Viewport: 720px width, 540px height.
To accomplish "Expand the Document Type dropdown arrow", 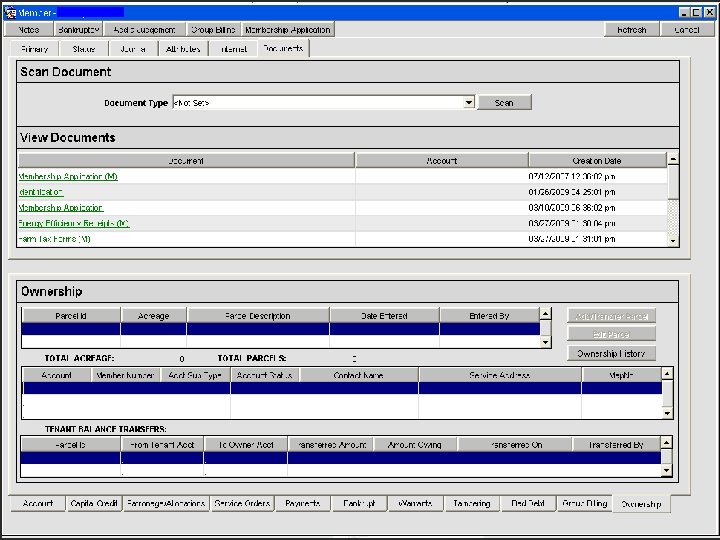I will [468, 103].
